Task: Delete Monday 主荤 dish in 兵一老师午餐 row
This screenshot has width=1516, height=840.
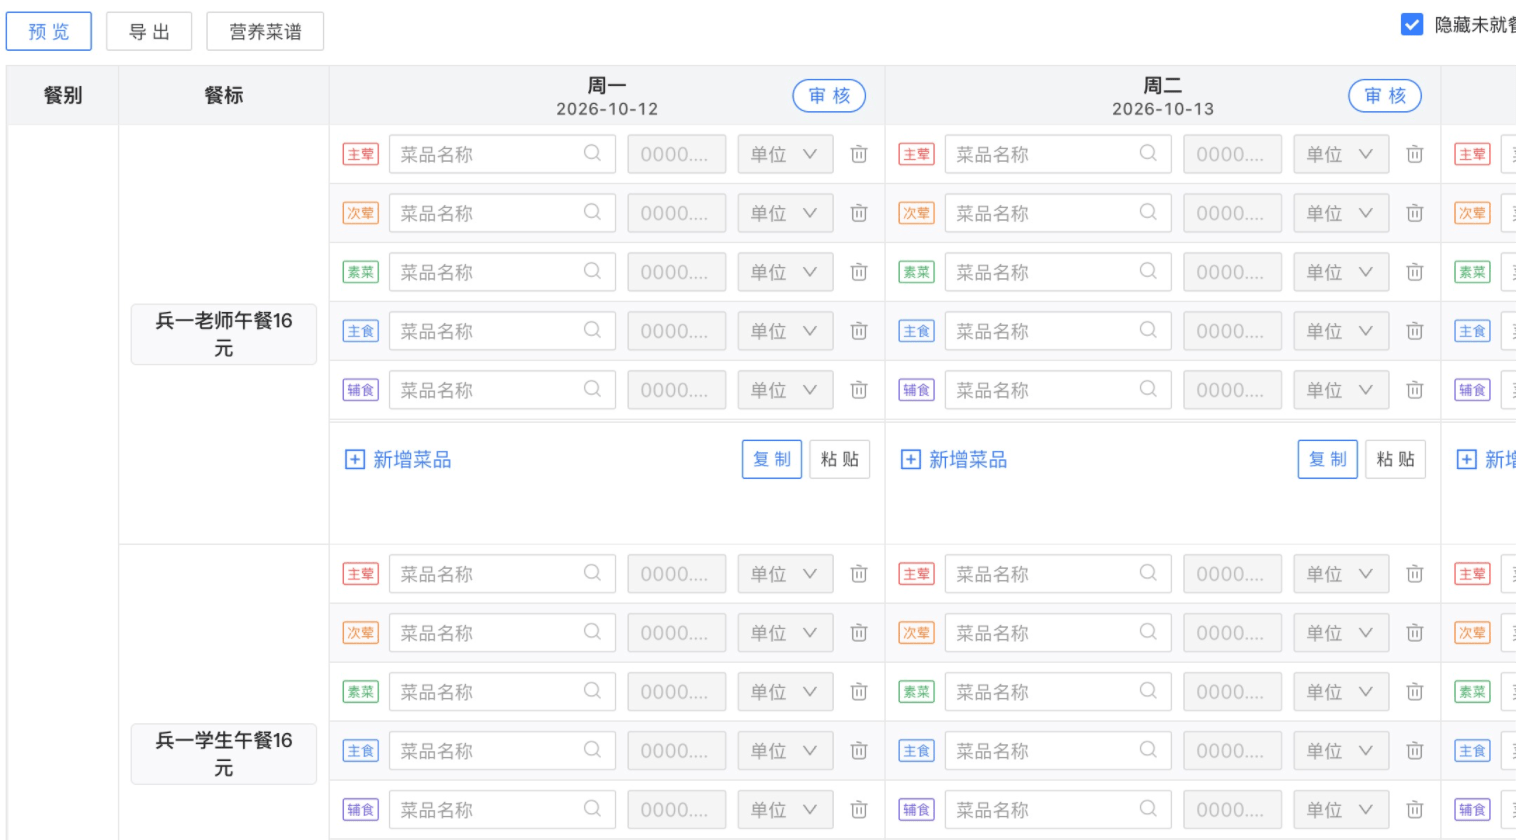Action: tap(859, 155)
